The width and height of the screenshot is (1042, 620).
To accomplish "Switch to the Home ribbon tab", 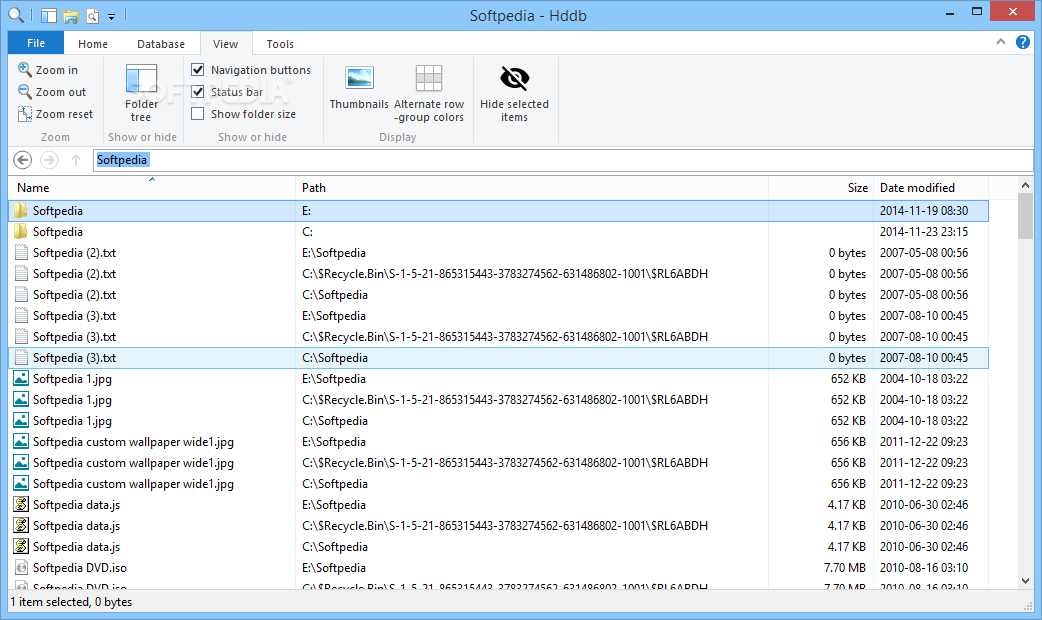I will click(93, 44).
